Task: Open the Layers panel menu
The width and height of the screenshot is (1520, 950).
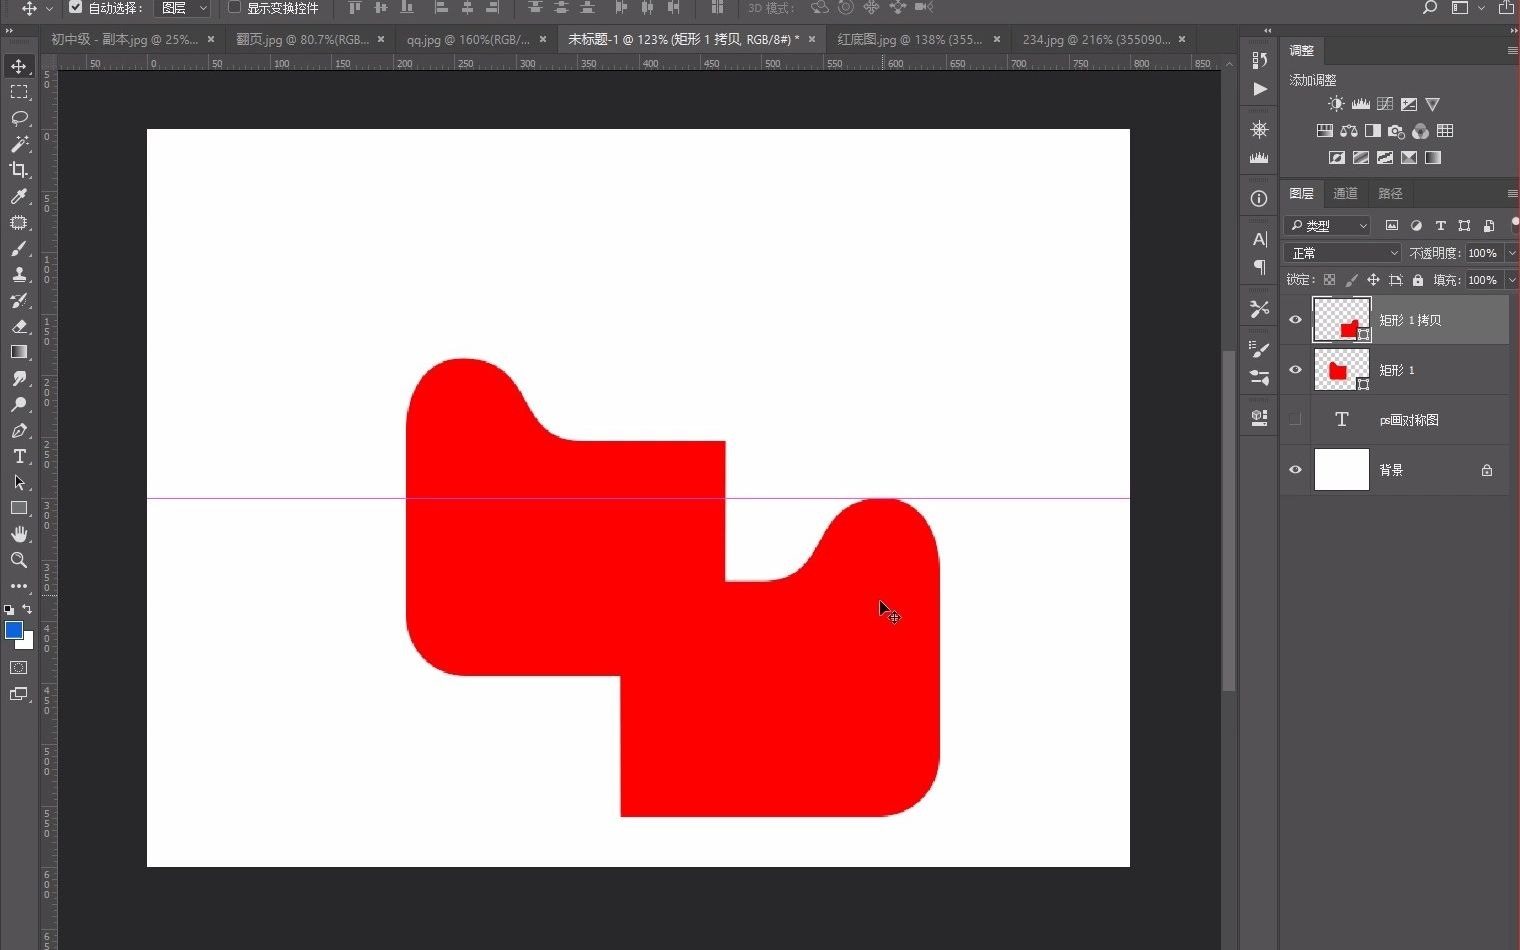Action: (1512, 193)
